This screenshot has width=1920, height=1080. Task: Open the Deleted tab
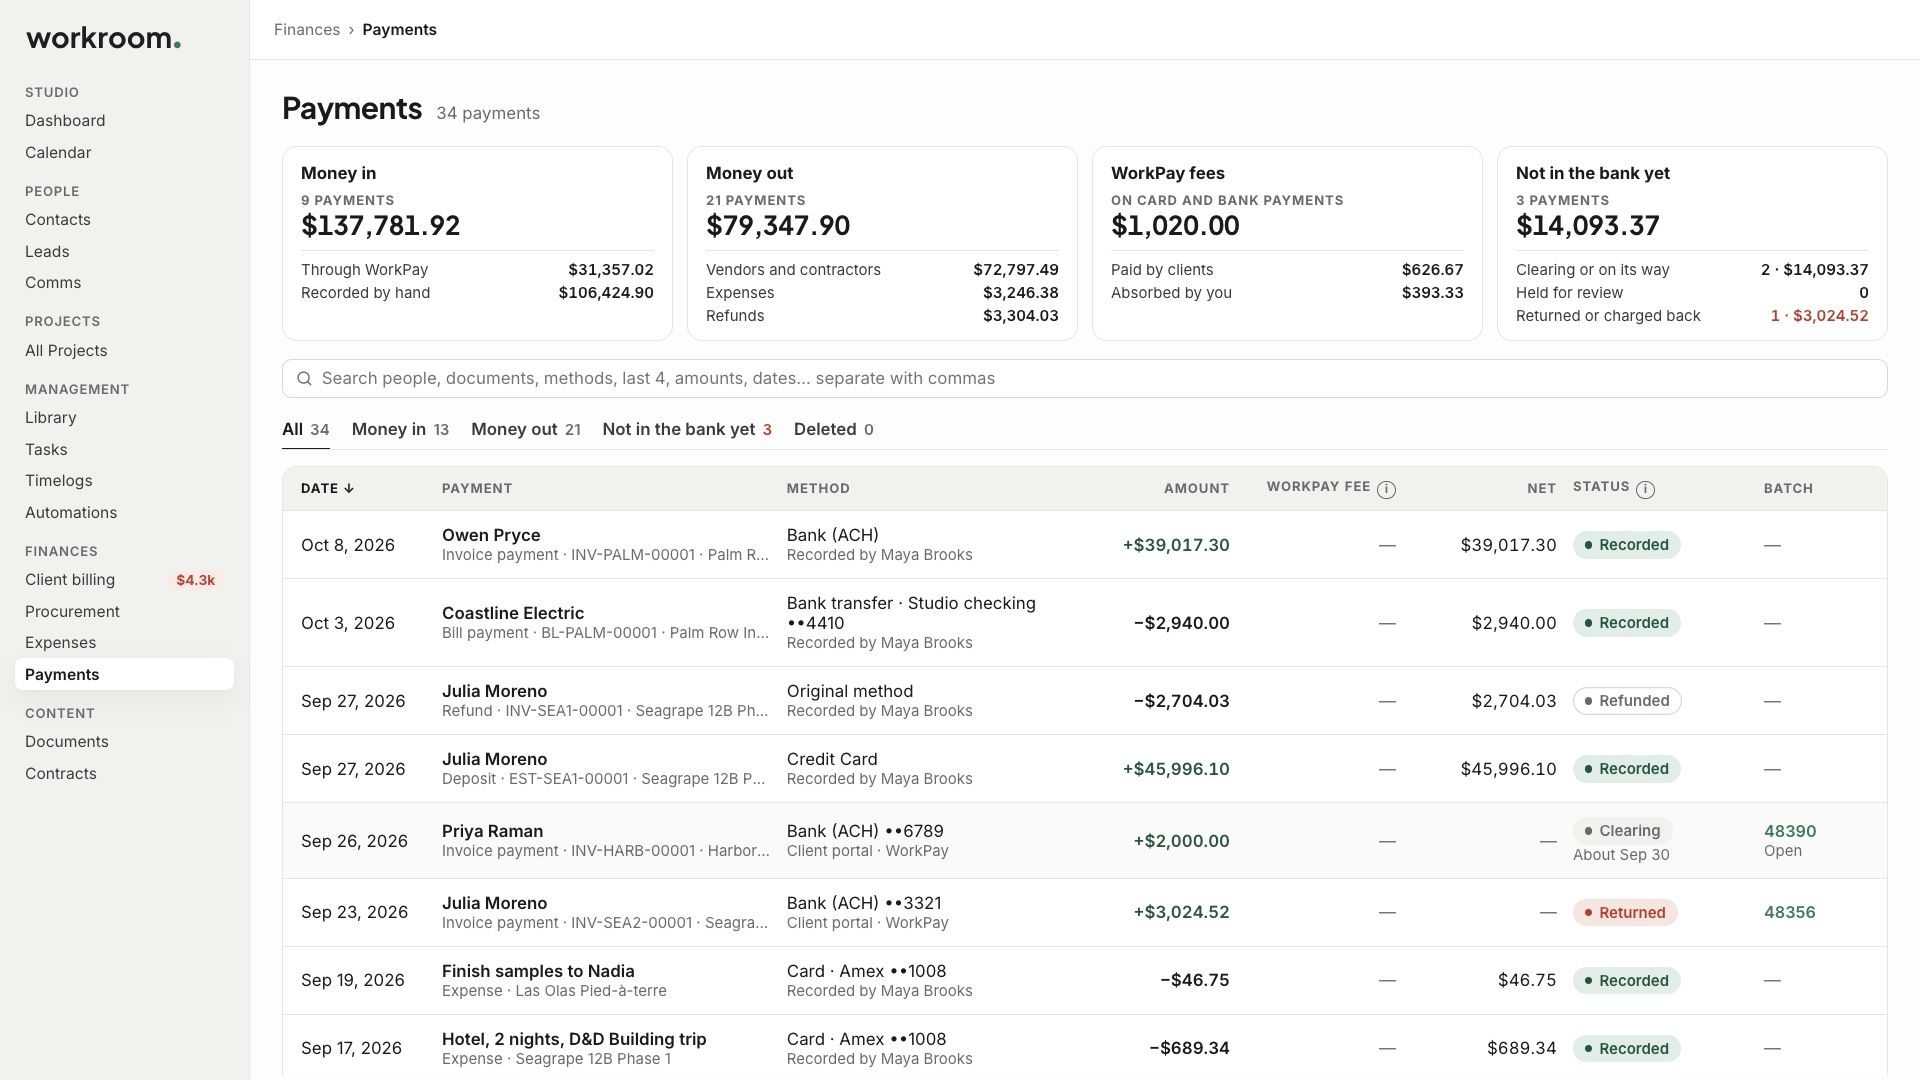[x=833, y=429]
